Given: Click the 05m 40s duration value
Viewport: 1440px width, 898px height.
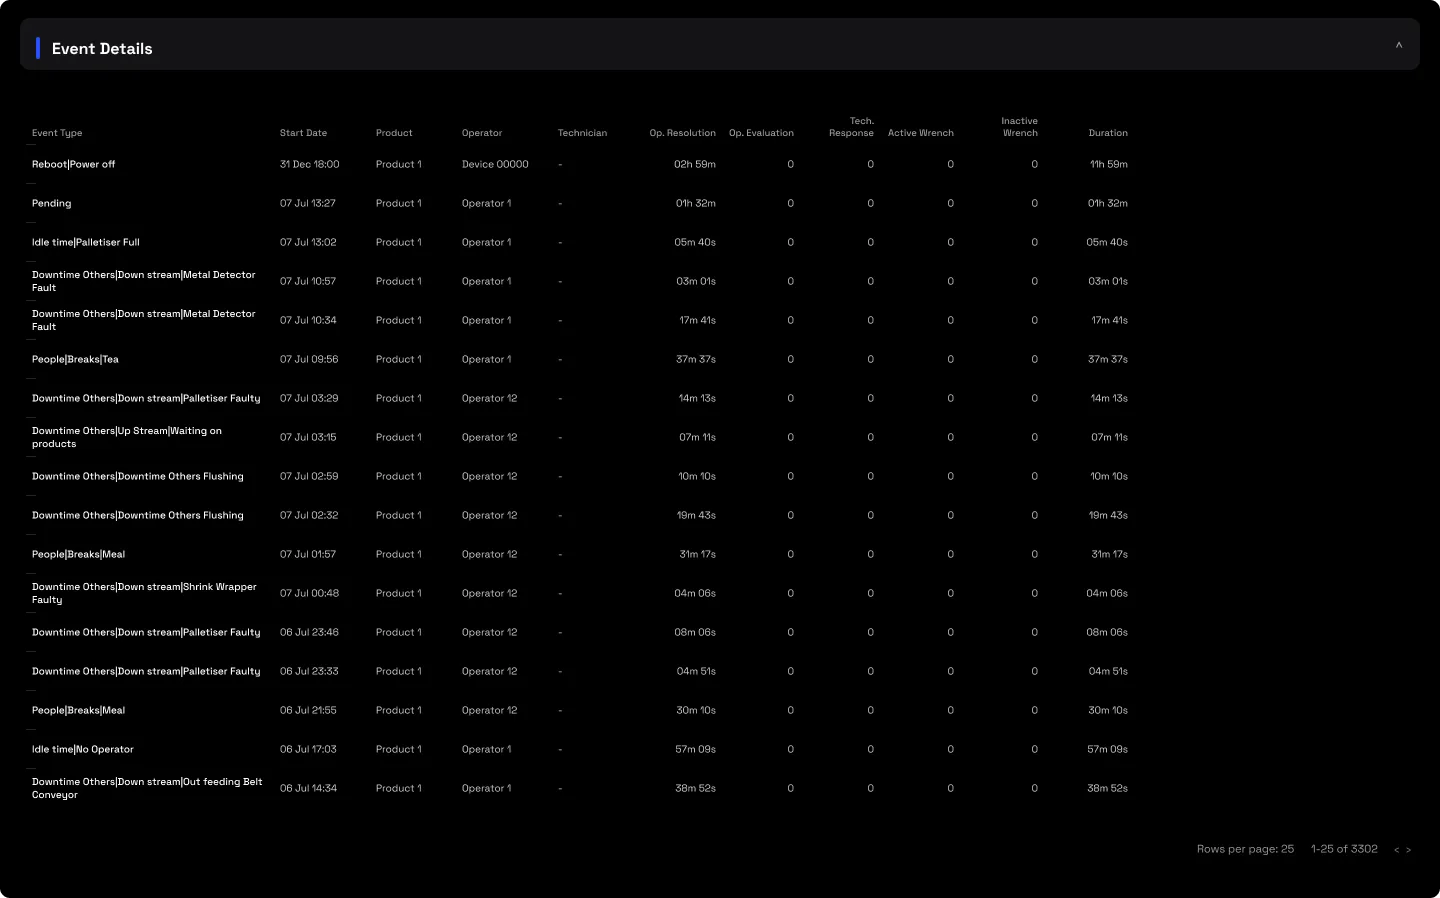Looking at the screenshot, I should [1107, 242].
